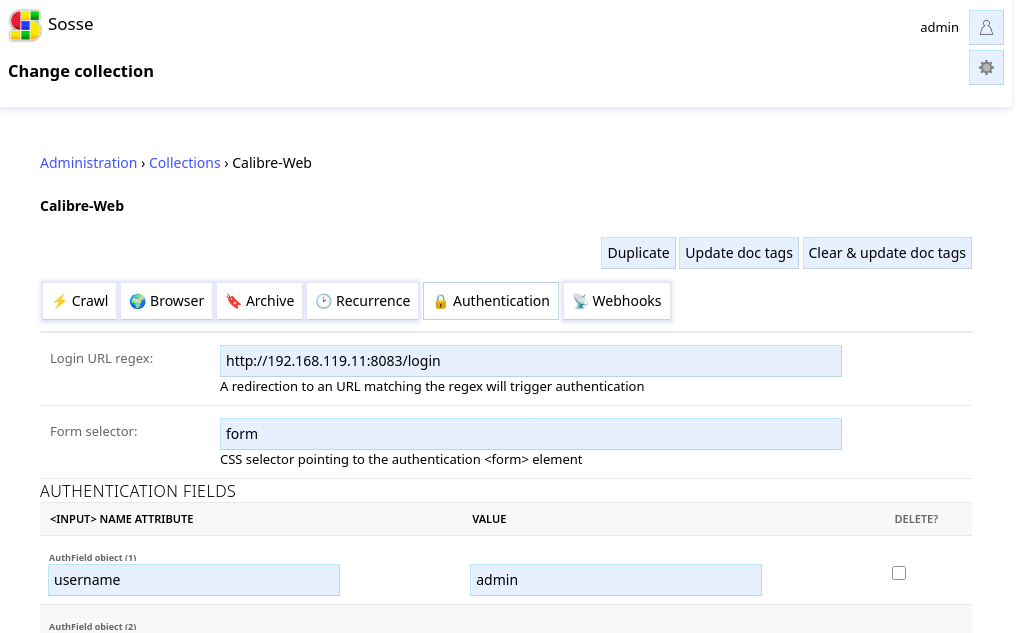Click the Duplicate button
Viewport: 1024px width, 633px height.
[638, 253]
